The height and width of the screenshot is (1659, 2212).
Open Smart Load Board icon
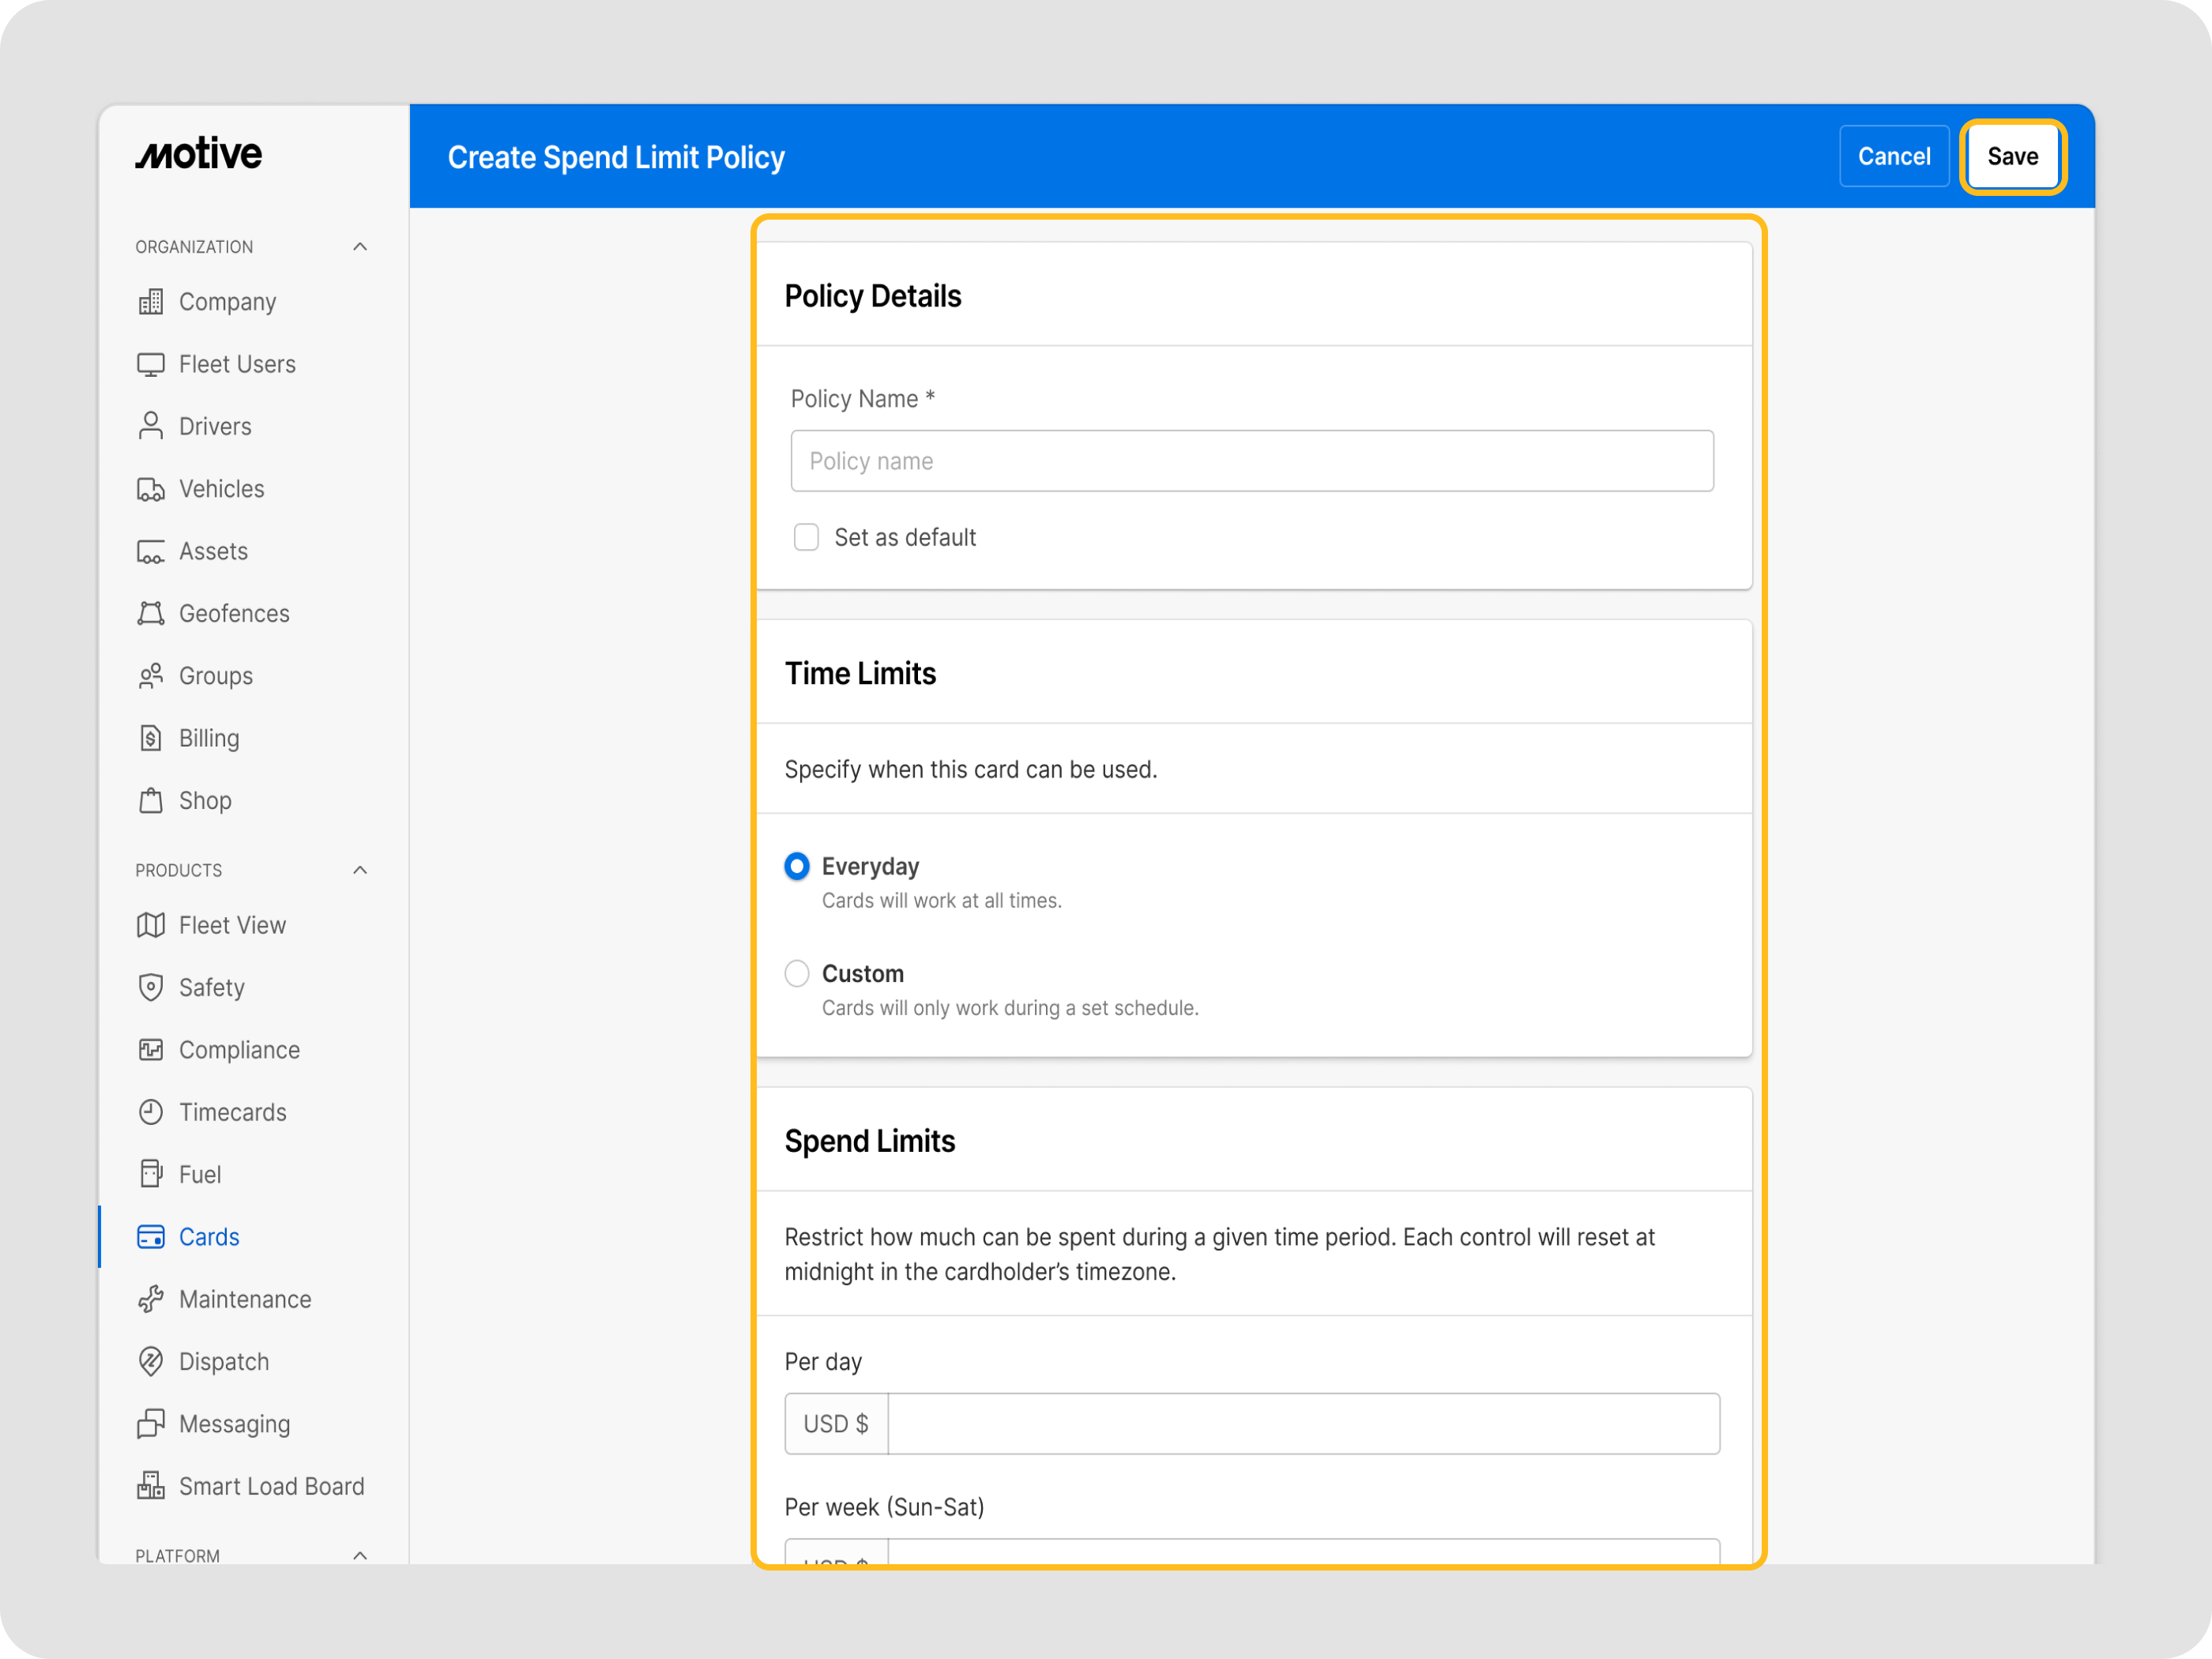click(150, 1486)
